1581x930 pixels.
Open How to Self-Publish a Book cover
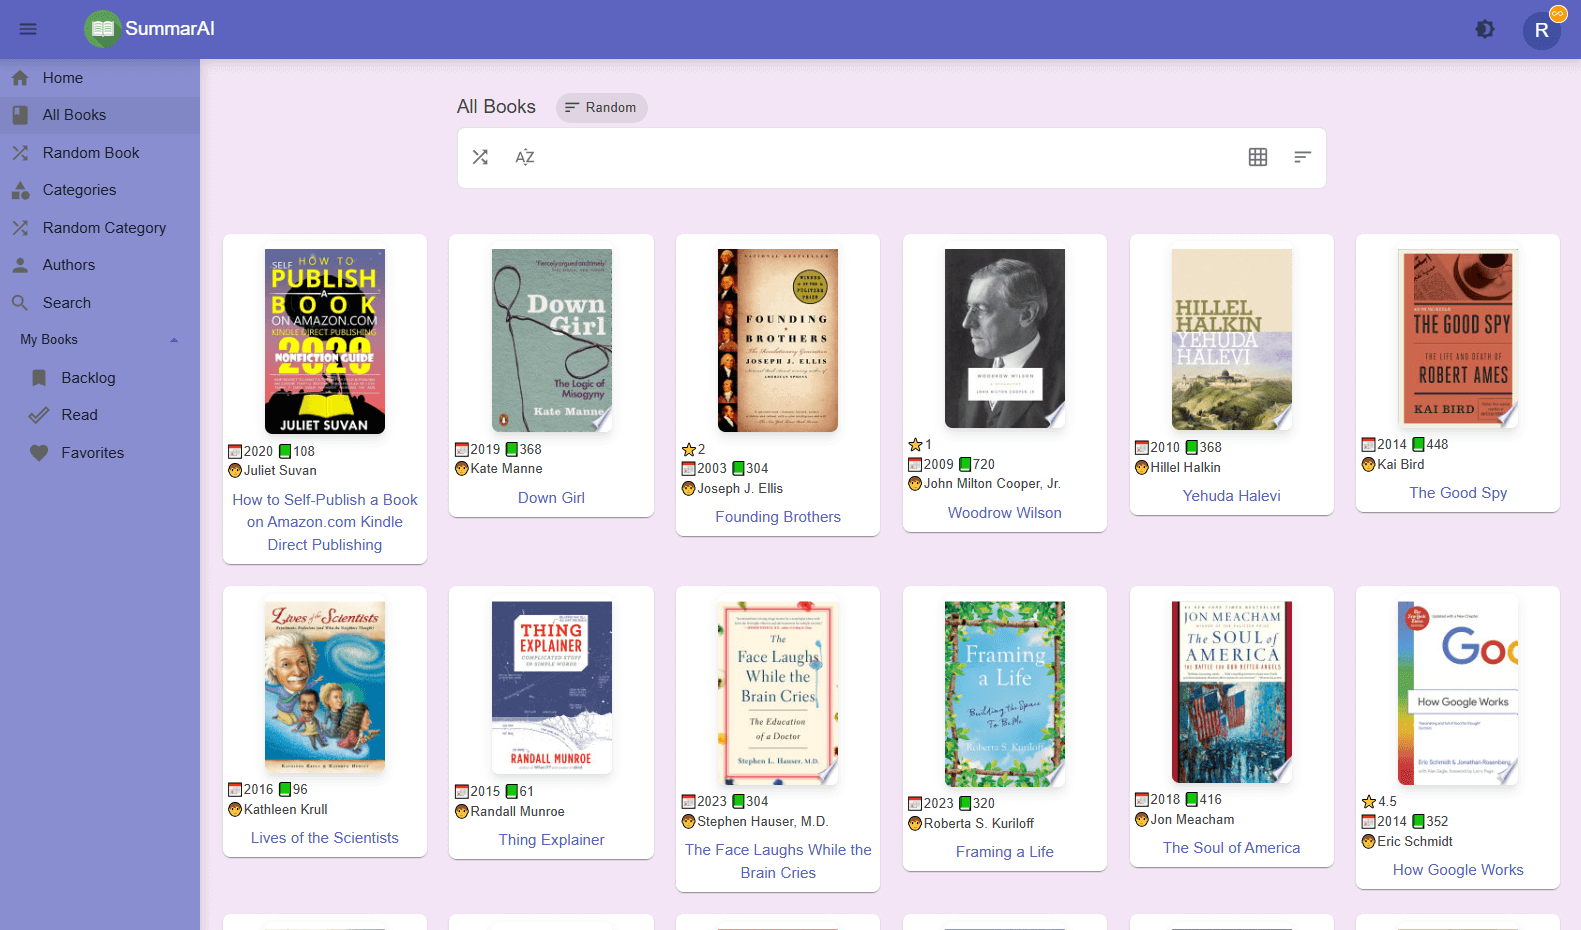click(325, 341)
